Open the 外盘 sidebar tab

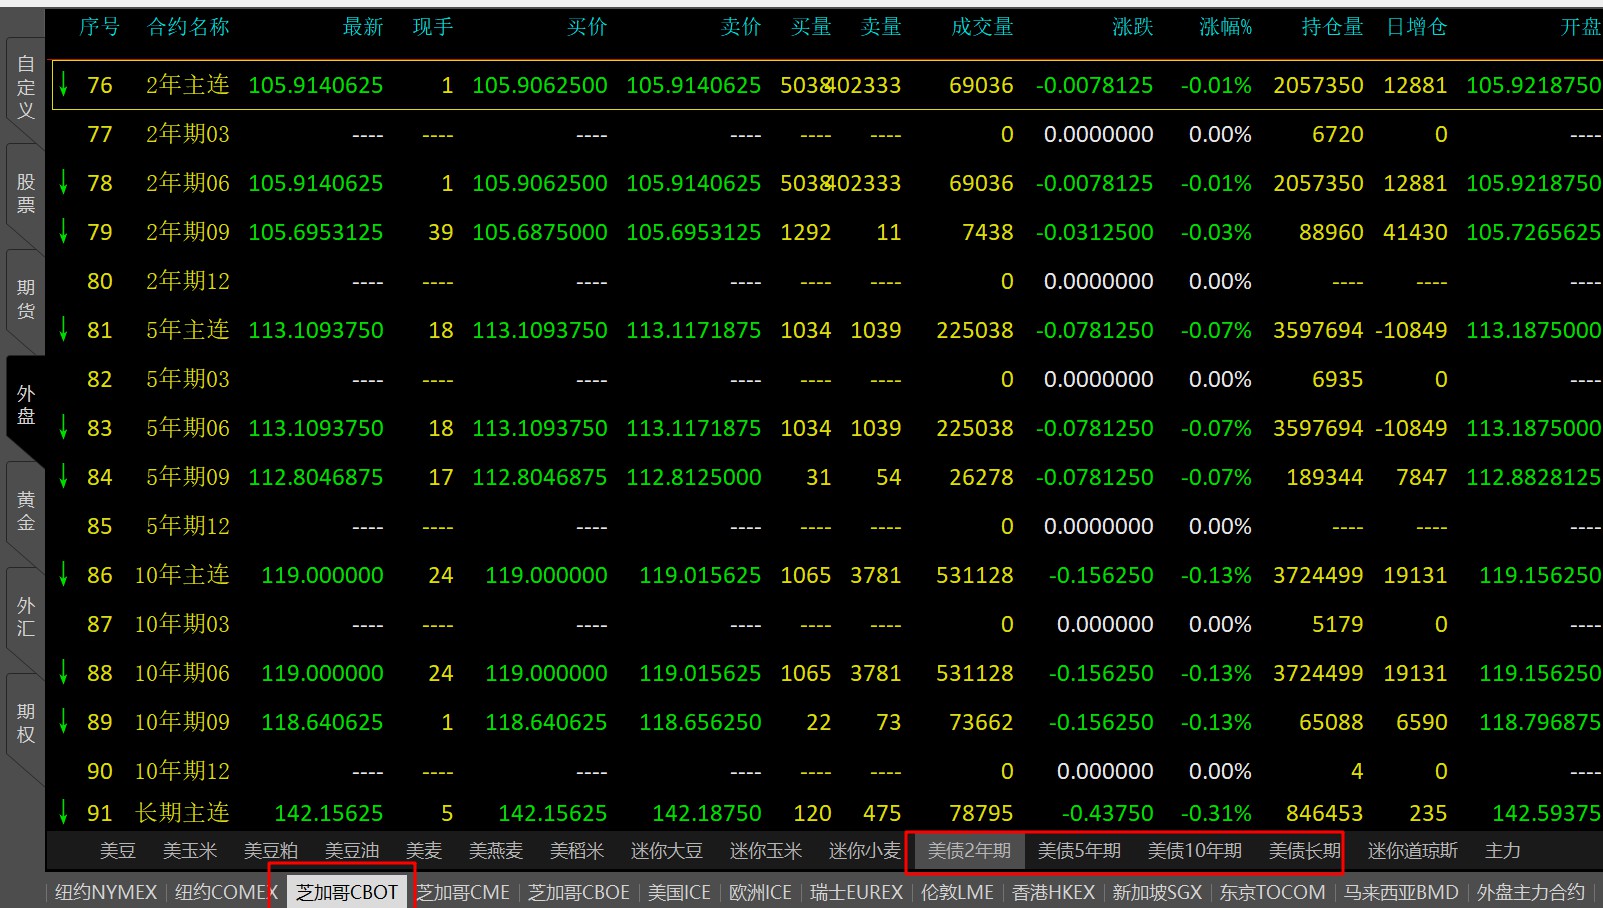pyautogui.click(x=26, y=405)
